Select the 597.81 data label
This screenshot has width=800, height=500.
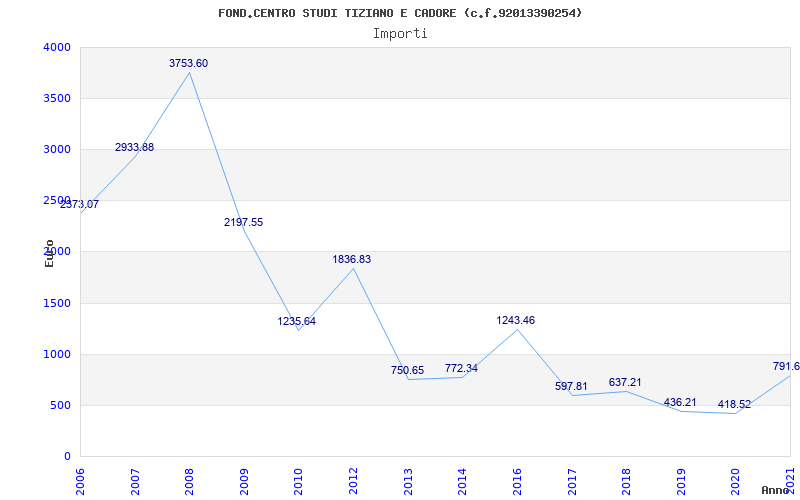(x=571, y=386)
